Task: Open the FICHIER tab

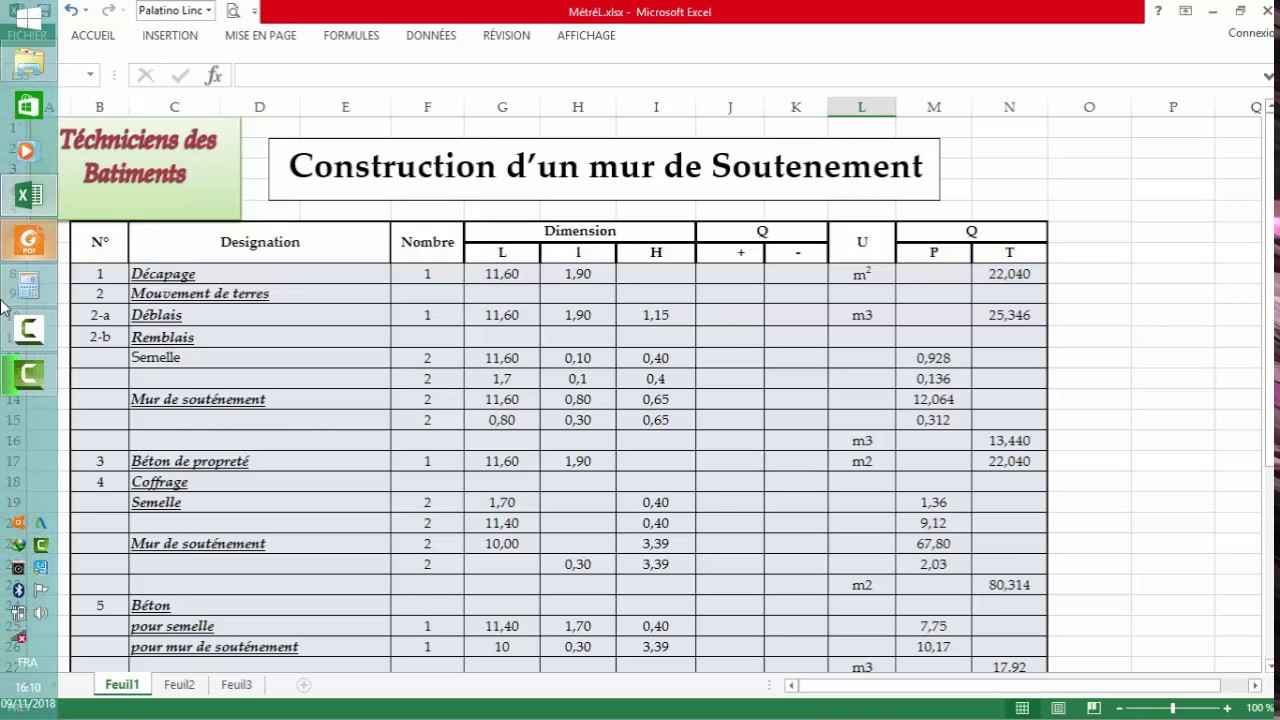Action: click(27, 35)
